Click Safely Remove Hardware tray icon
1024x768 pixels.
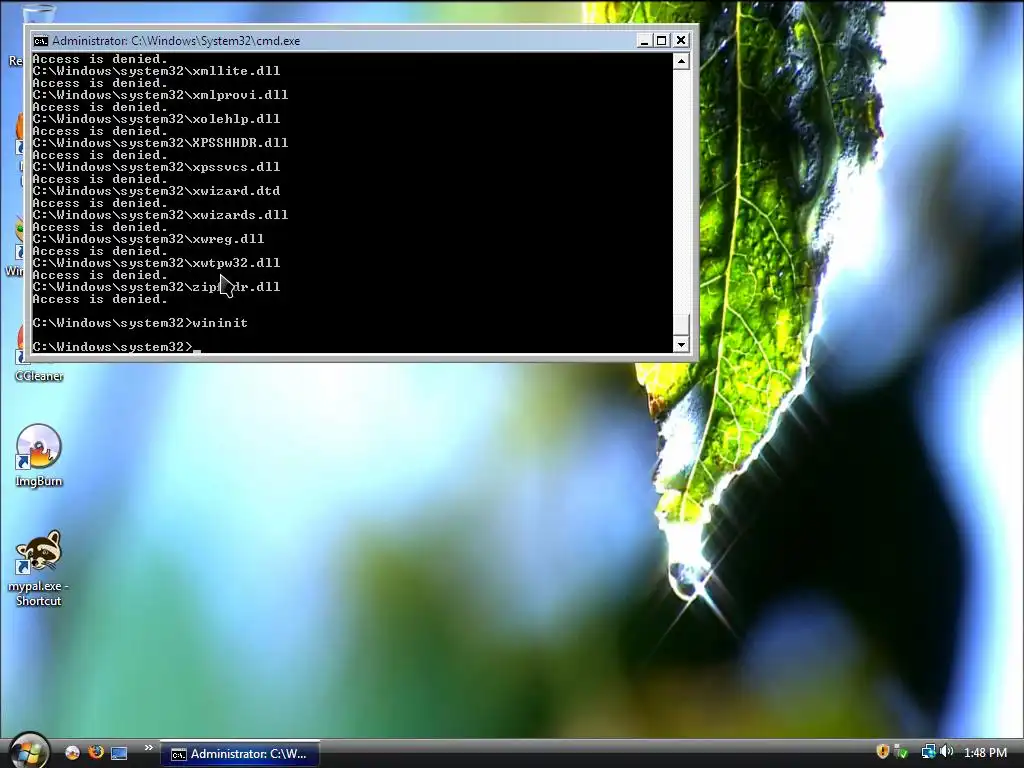(902, 752)
